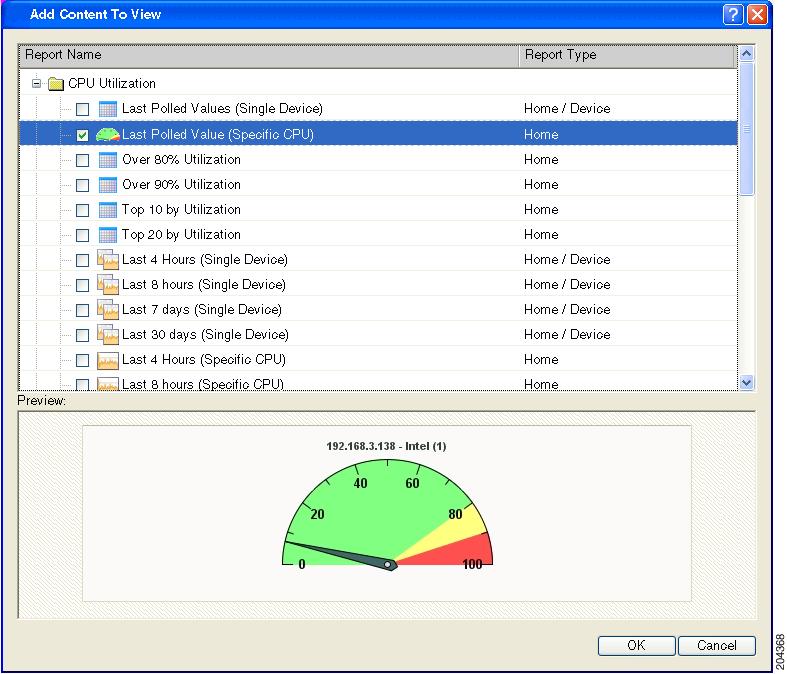Tick the Top 20 by Utilization checkbox
The height and width of the screenshot is (674, 787).
tap(82, 235)
